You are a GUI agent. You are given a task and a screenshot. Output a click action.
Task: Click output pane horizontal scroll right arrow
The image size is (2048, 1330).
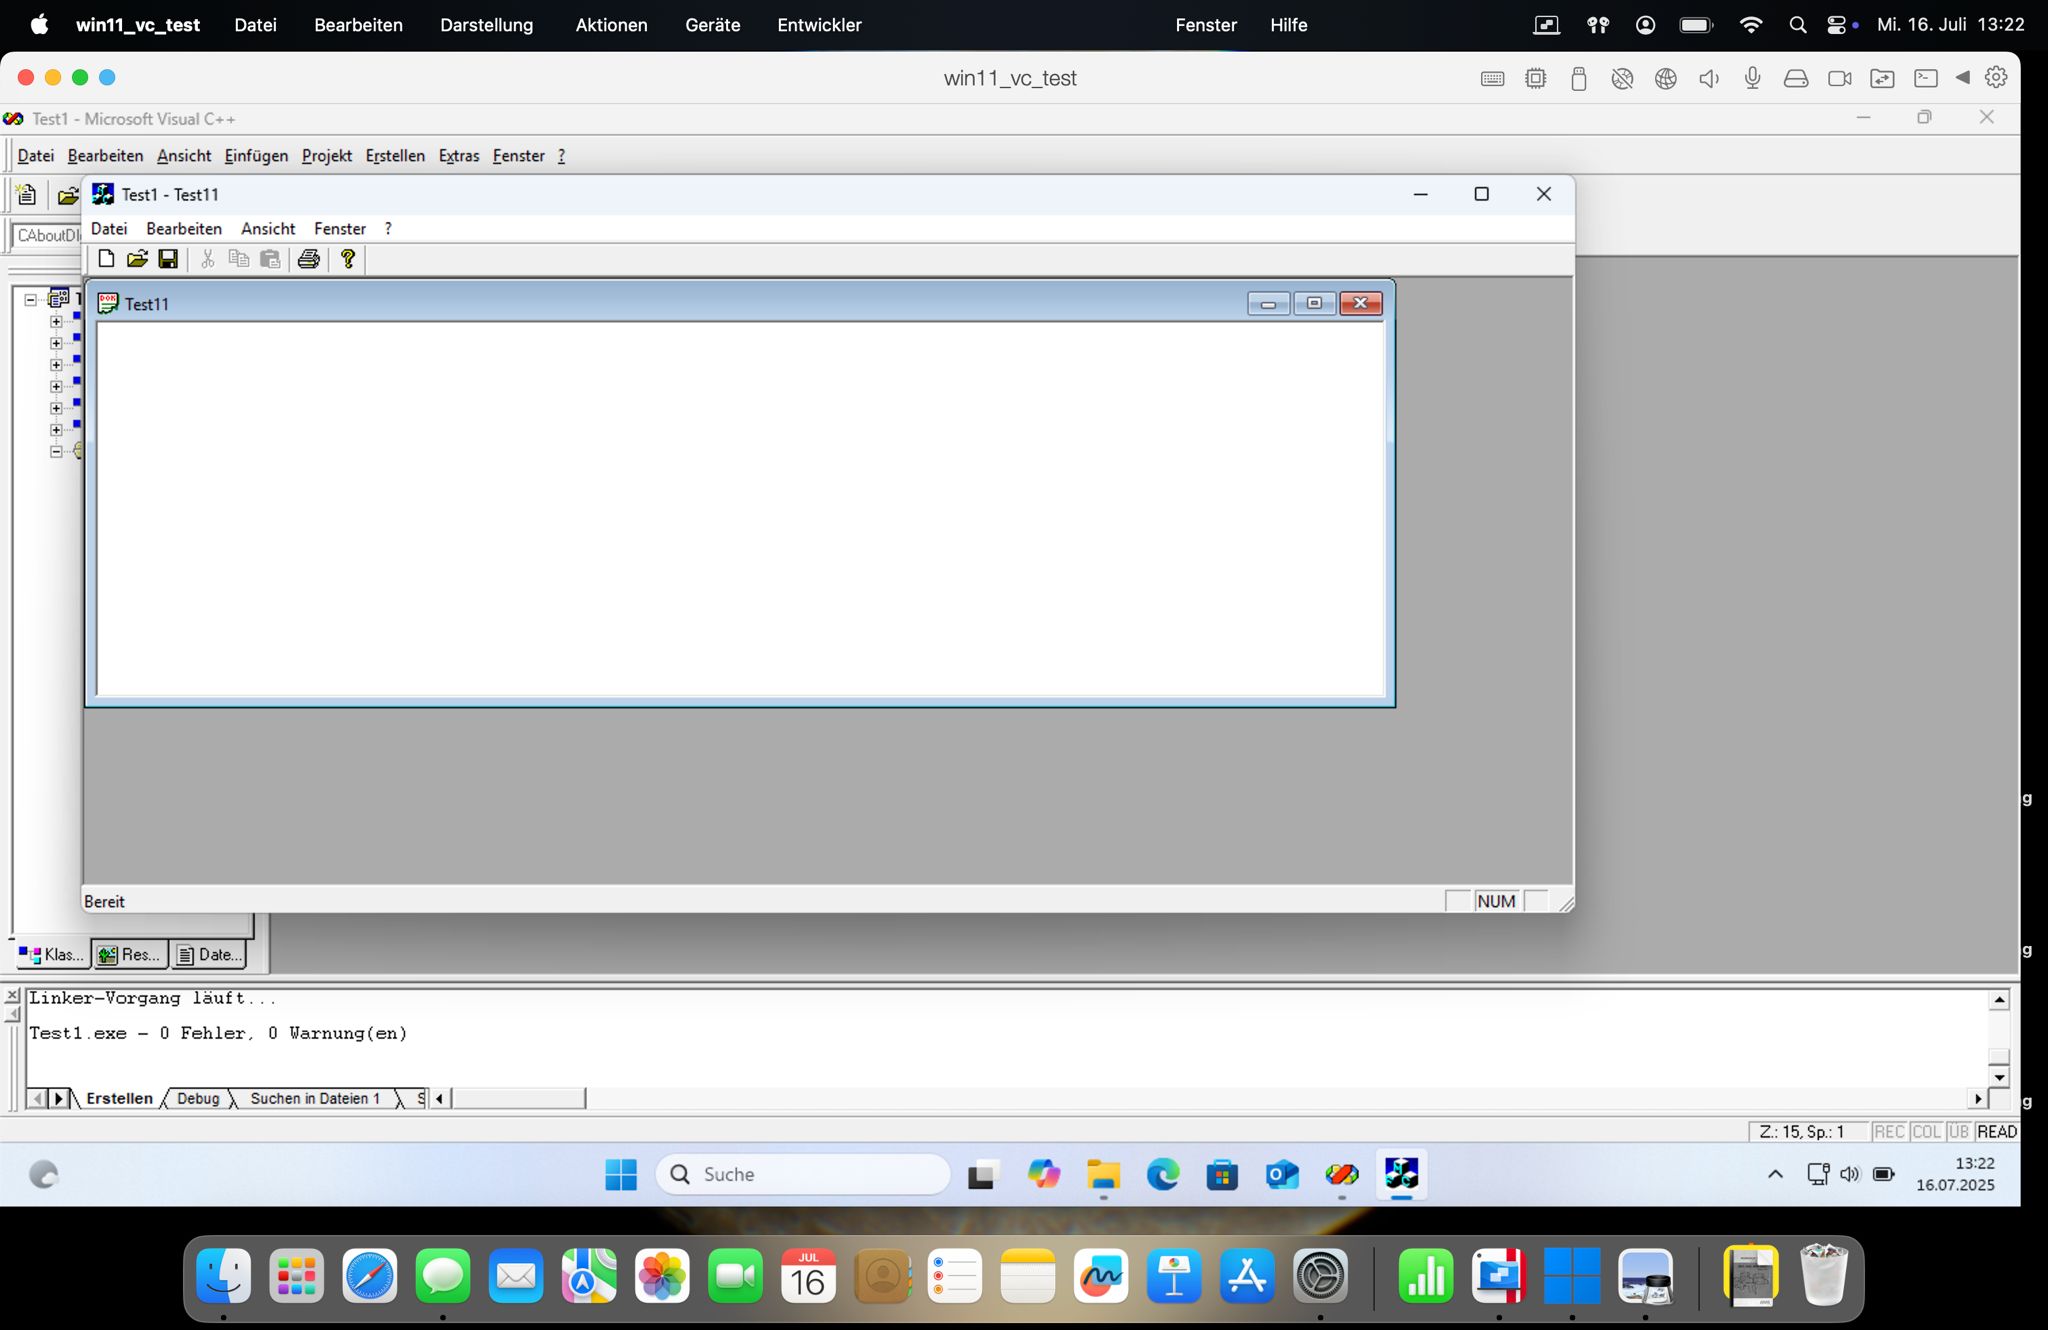[x=1977, y=1098]
